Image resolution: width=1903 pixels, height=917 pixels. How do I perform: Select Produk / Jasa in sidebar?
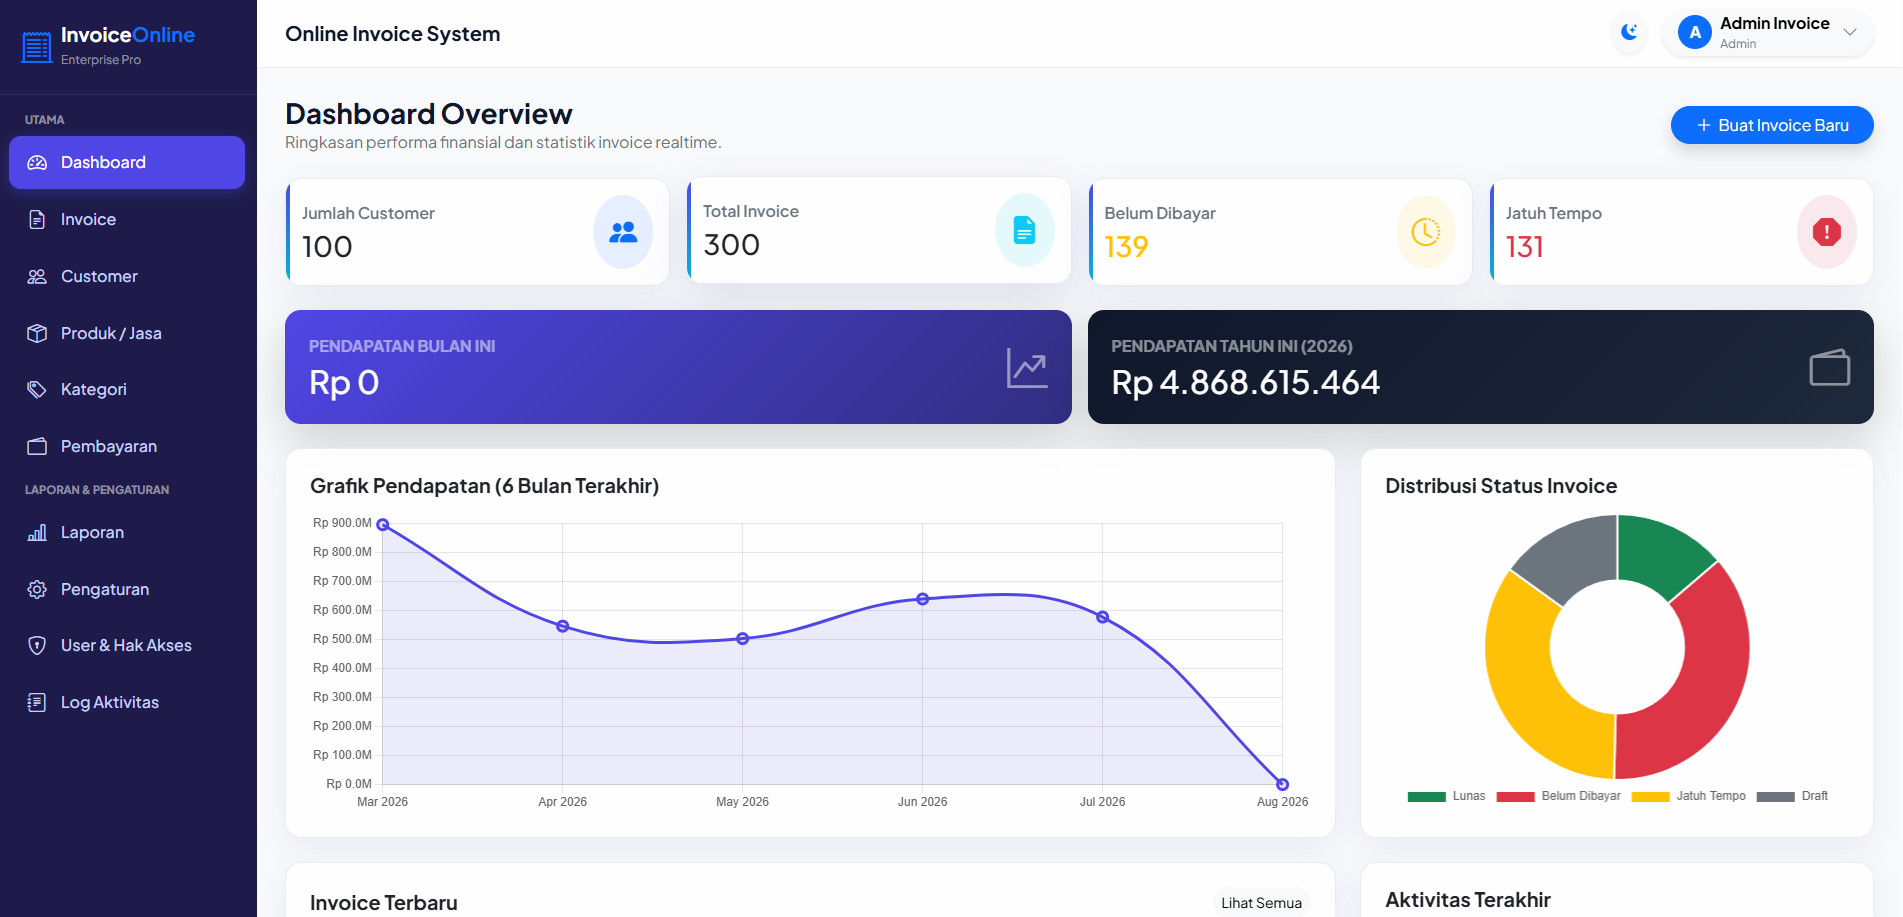tap(127, 333)
